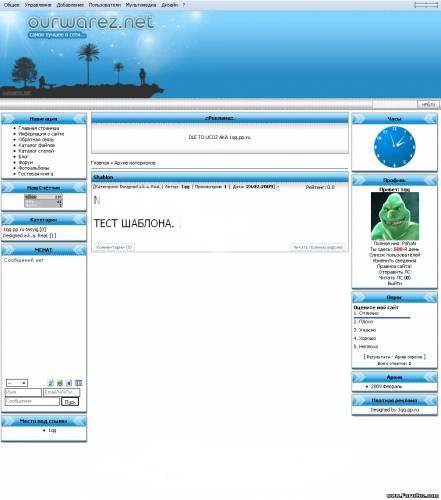Click the mini-chat message input field

(32, 401)
